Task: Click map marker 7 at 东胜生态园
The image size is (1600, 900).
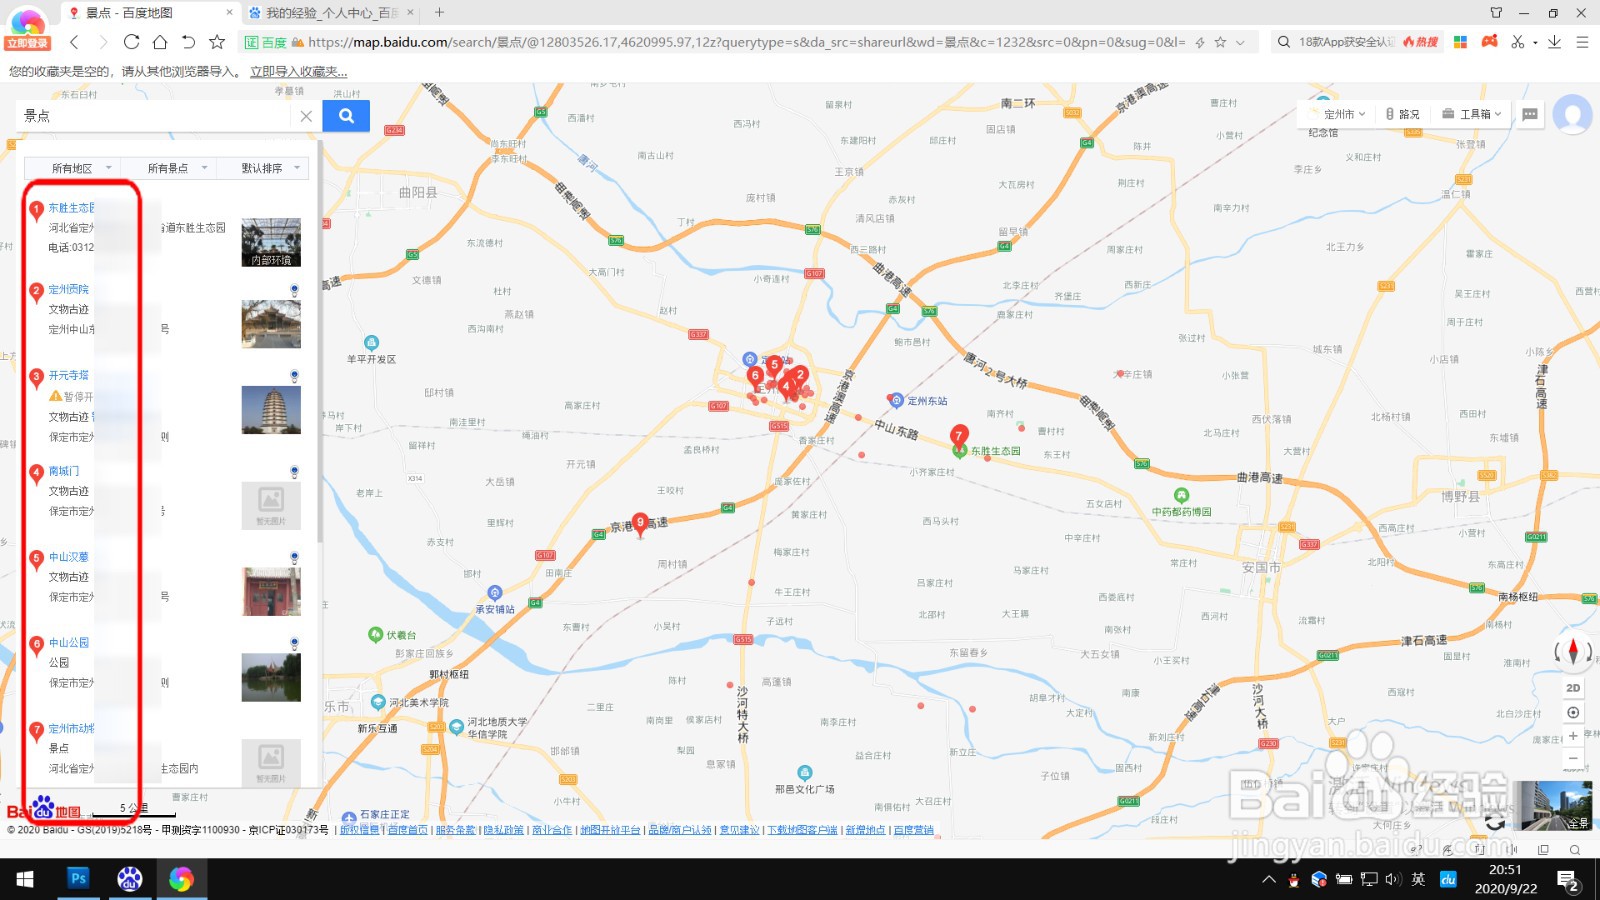Action: [959, 436]
